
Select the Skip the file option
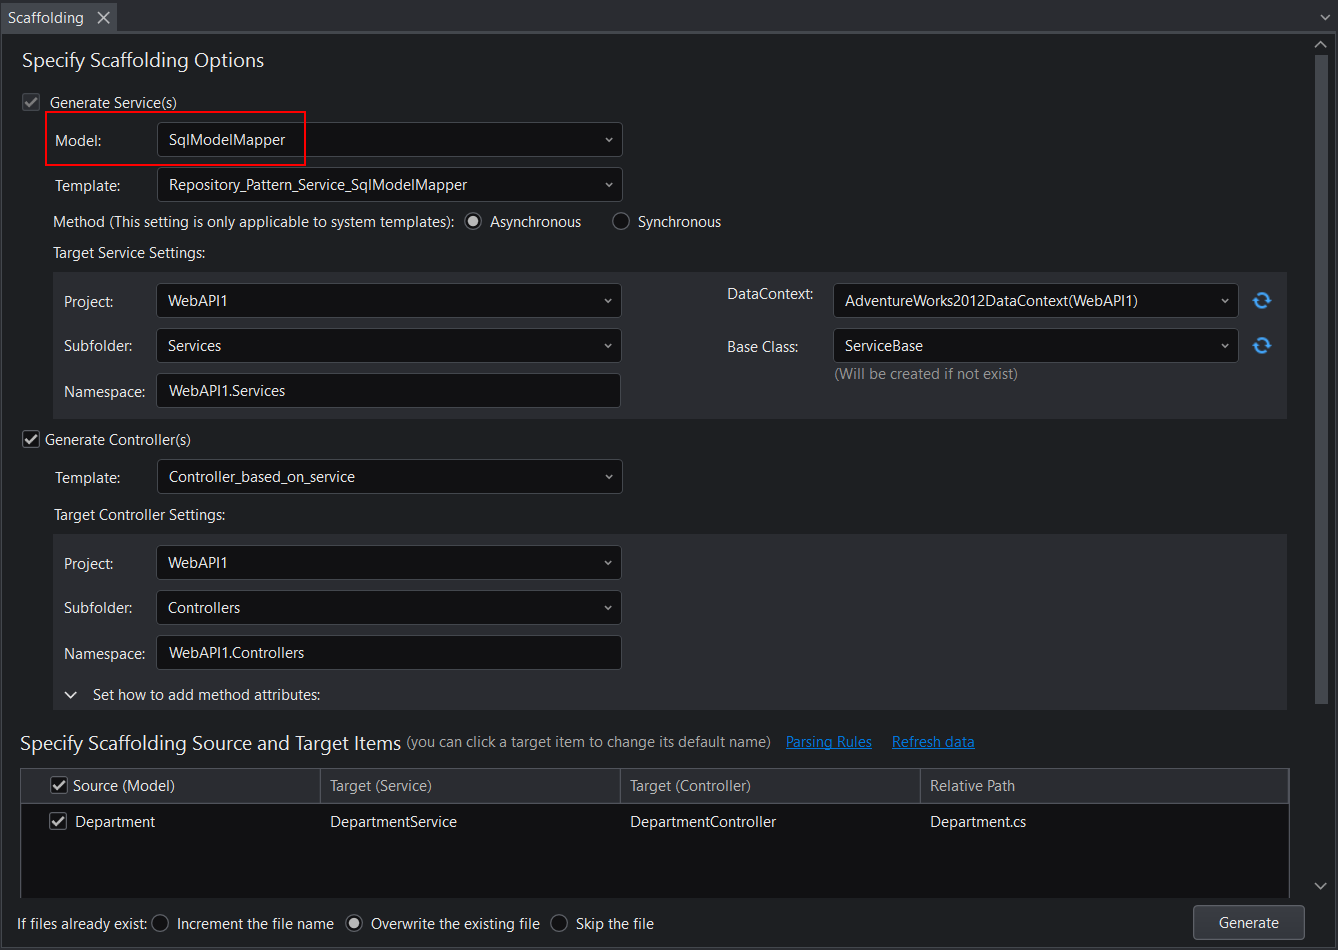point(559,923)
